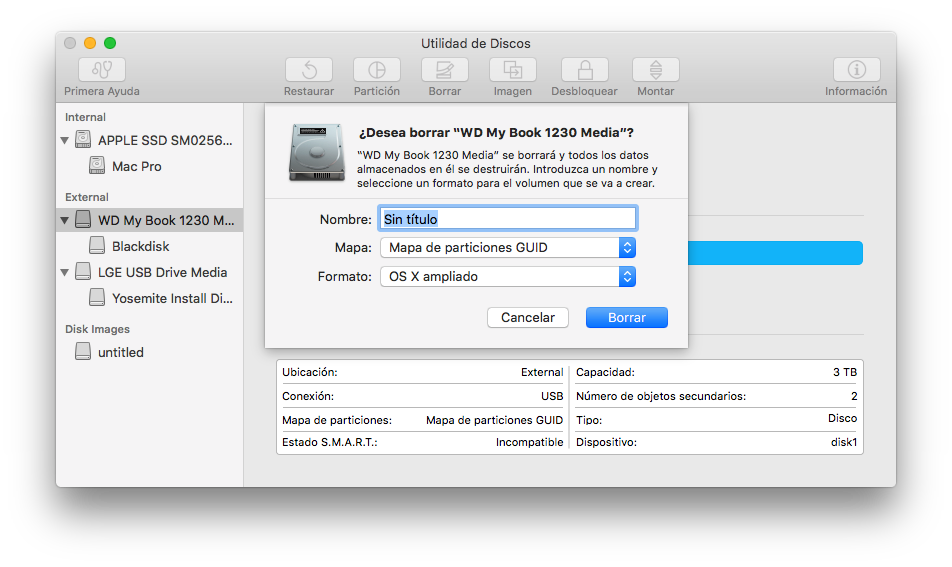Open the Mapa partition scheme dropdown
Image resolution: width=952 pixels, height=567 pixels.
pos(508,248)
